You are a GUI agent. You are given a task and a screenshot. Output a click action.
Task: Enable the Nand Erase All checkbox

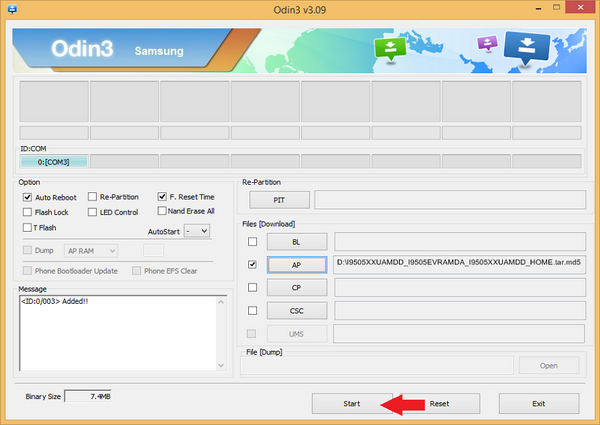tap(163, 211)
